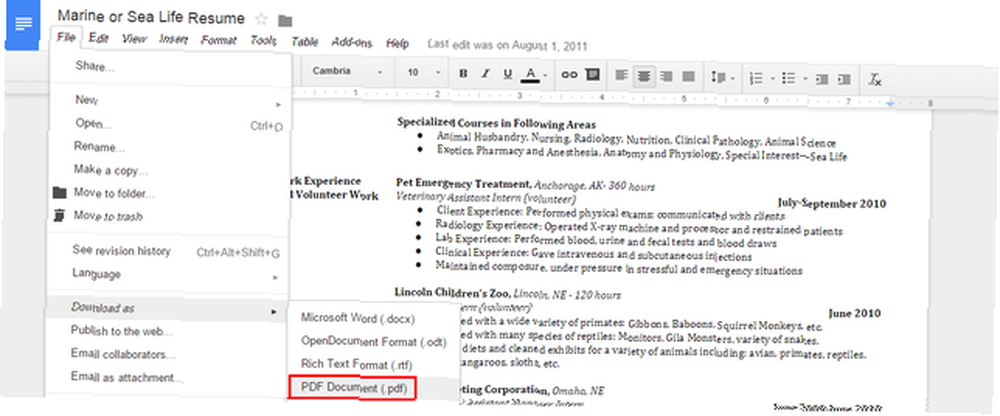Open the Add-ons menu

[x=351, y=42]
